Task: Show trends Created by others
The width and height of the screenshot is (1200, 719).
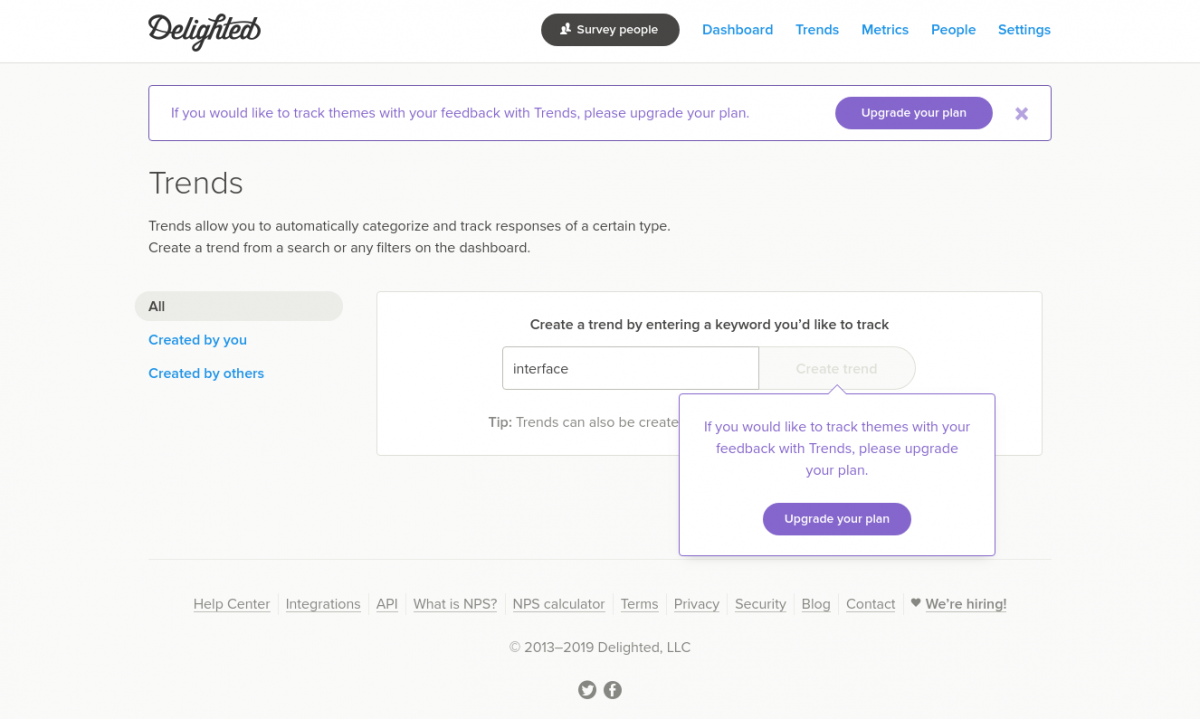Action: point(206,373)
